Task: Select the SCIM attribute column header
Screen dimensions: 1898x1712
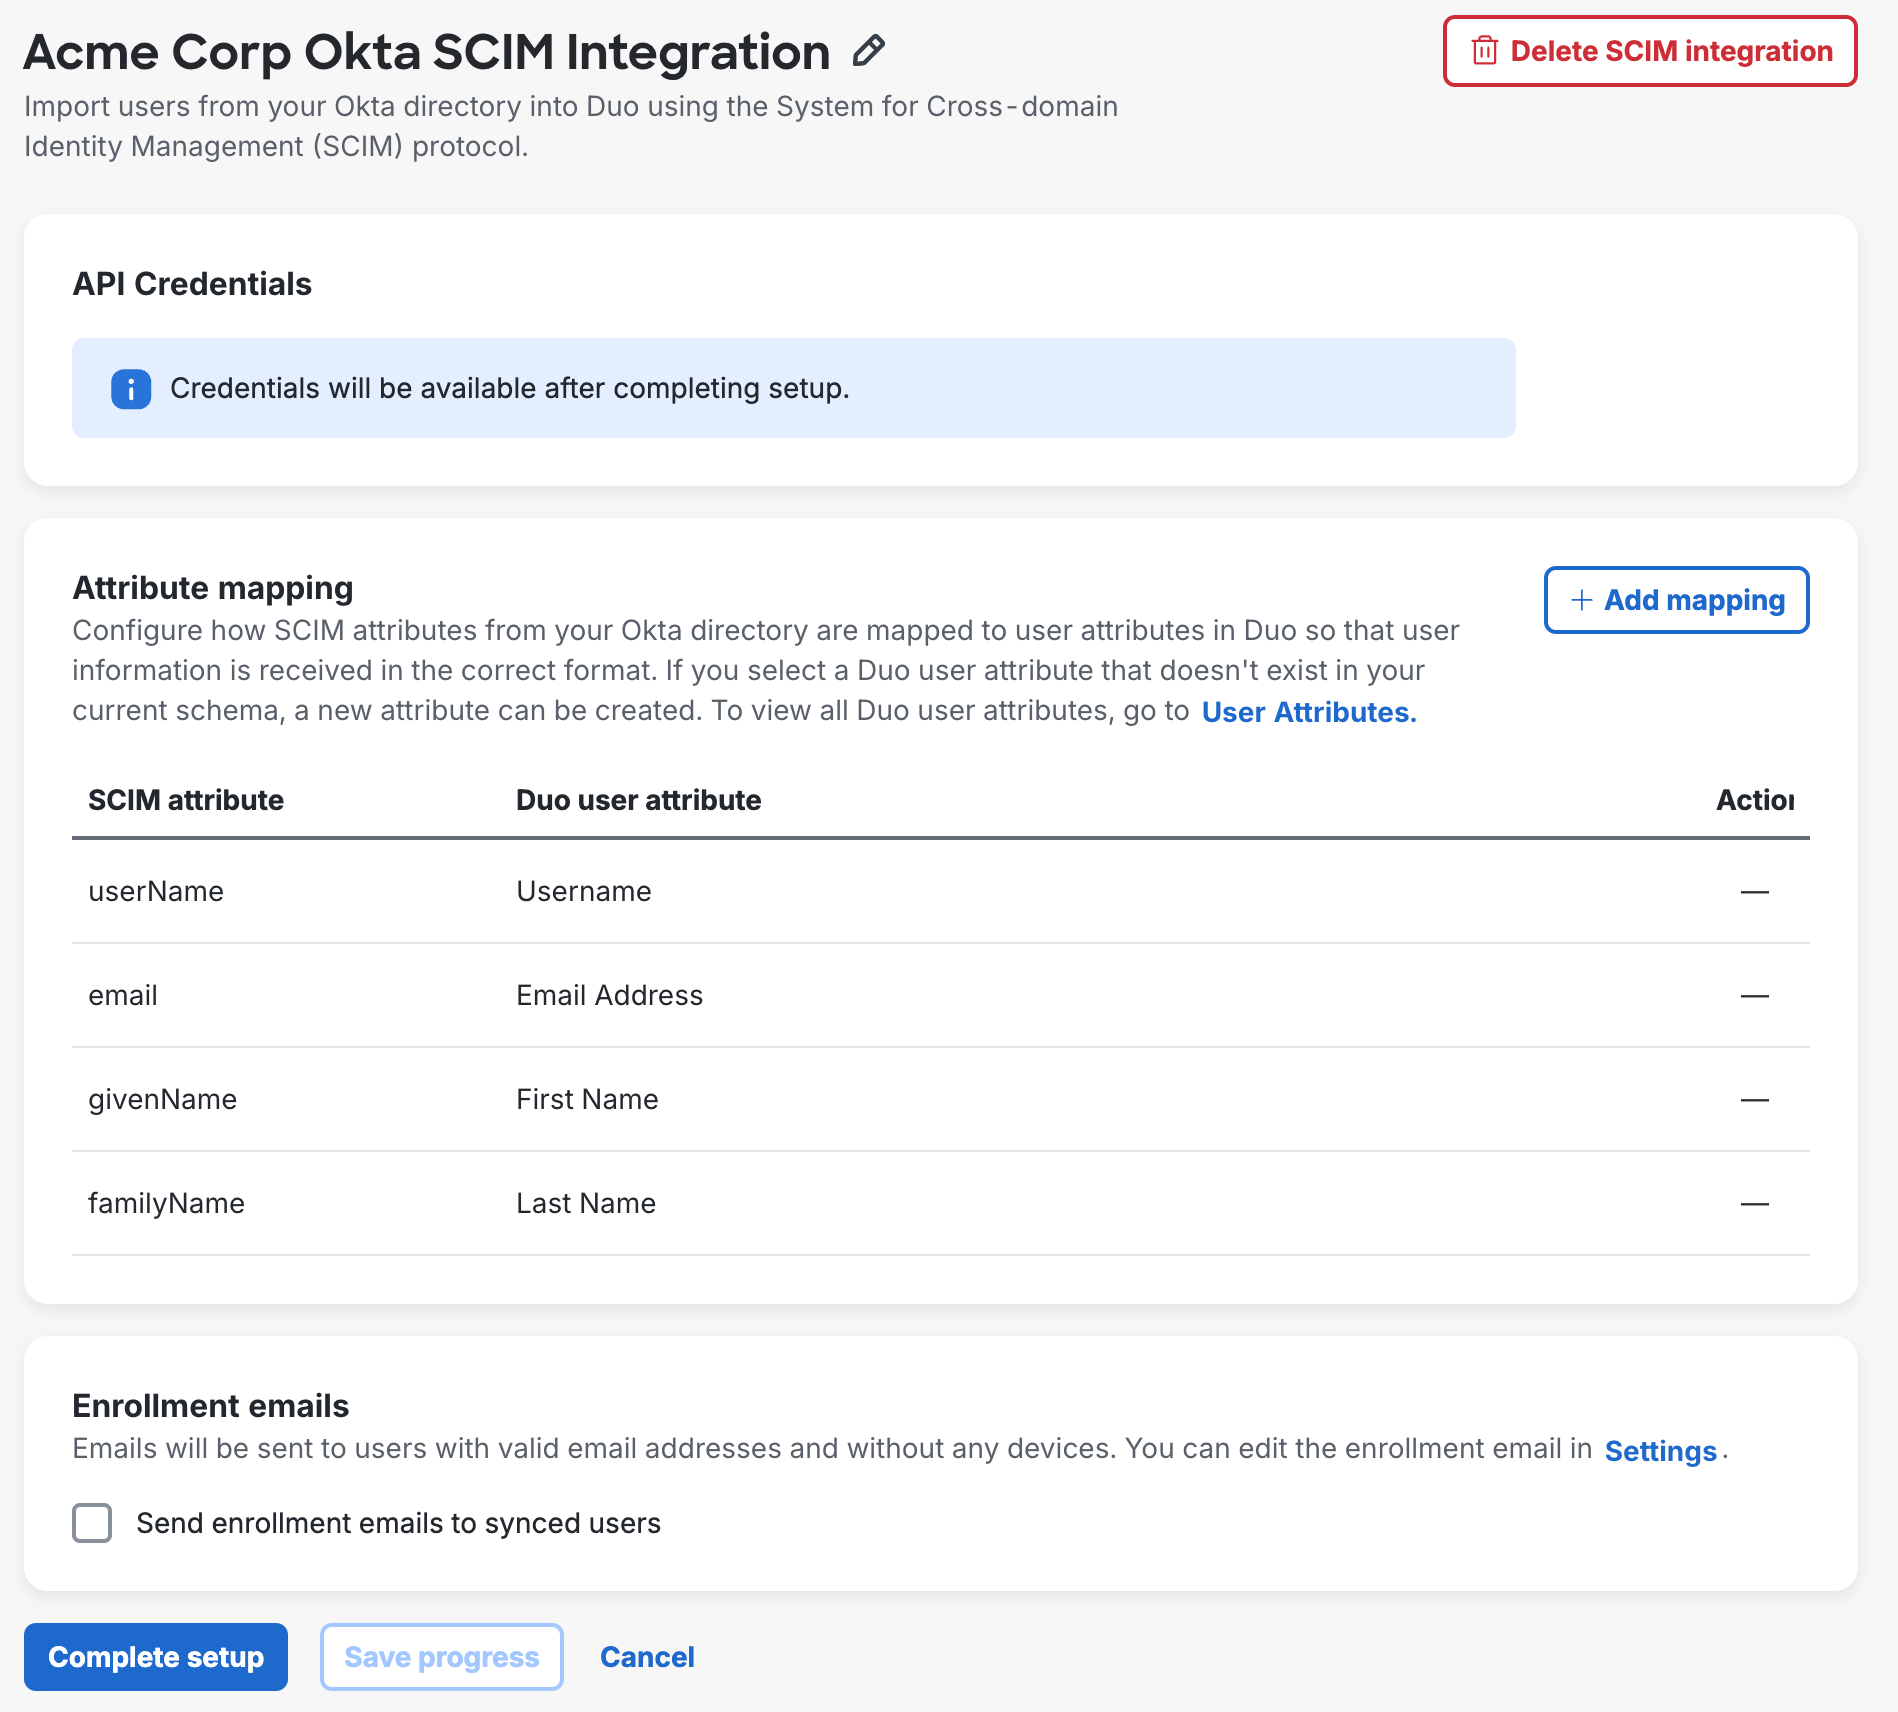Action: [x=186, y=799]
